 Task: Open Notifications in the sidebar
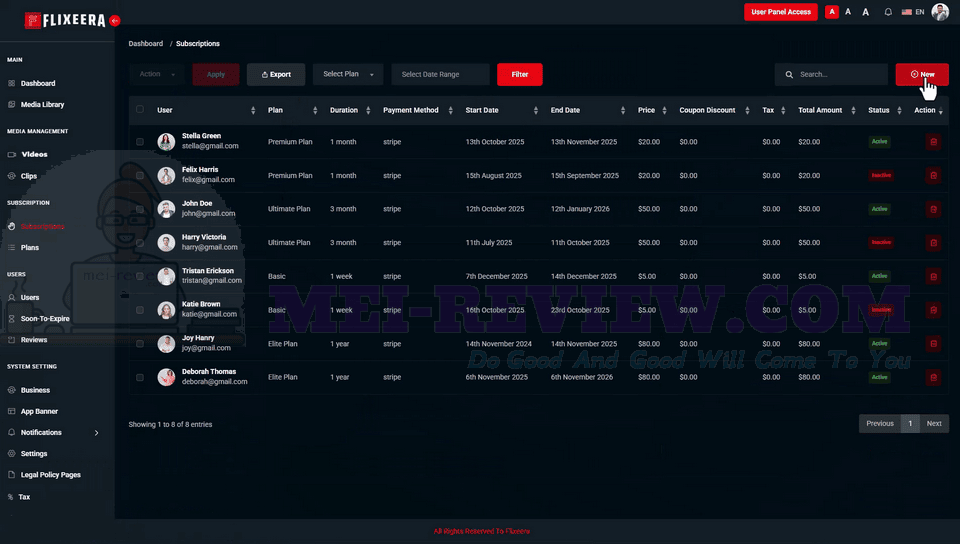tap(41, 433)
